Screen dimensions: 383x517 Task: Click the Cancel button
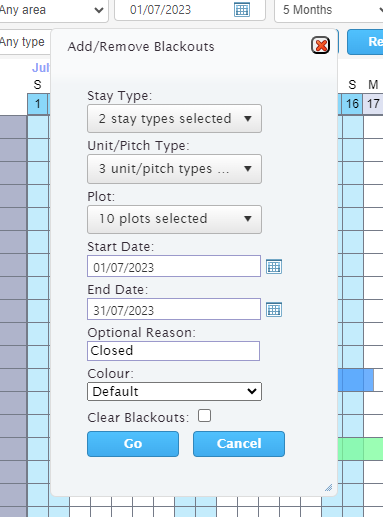[x=239, y=444]
